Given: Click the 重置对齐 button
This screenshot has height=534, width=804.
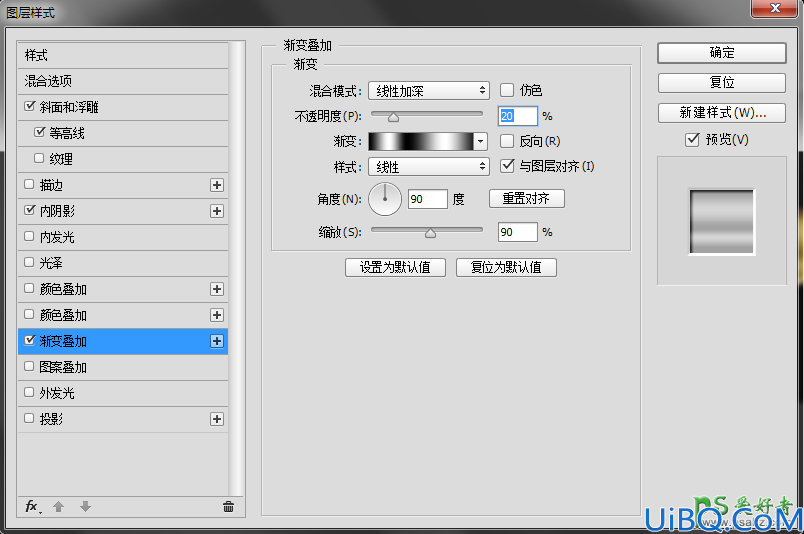Looking at the screenshot, I should click(527, 199).
